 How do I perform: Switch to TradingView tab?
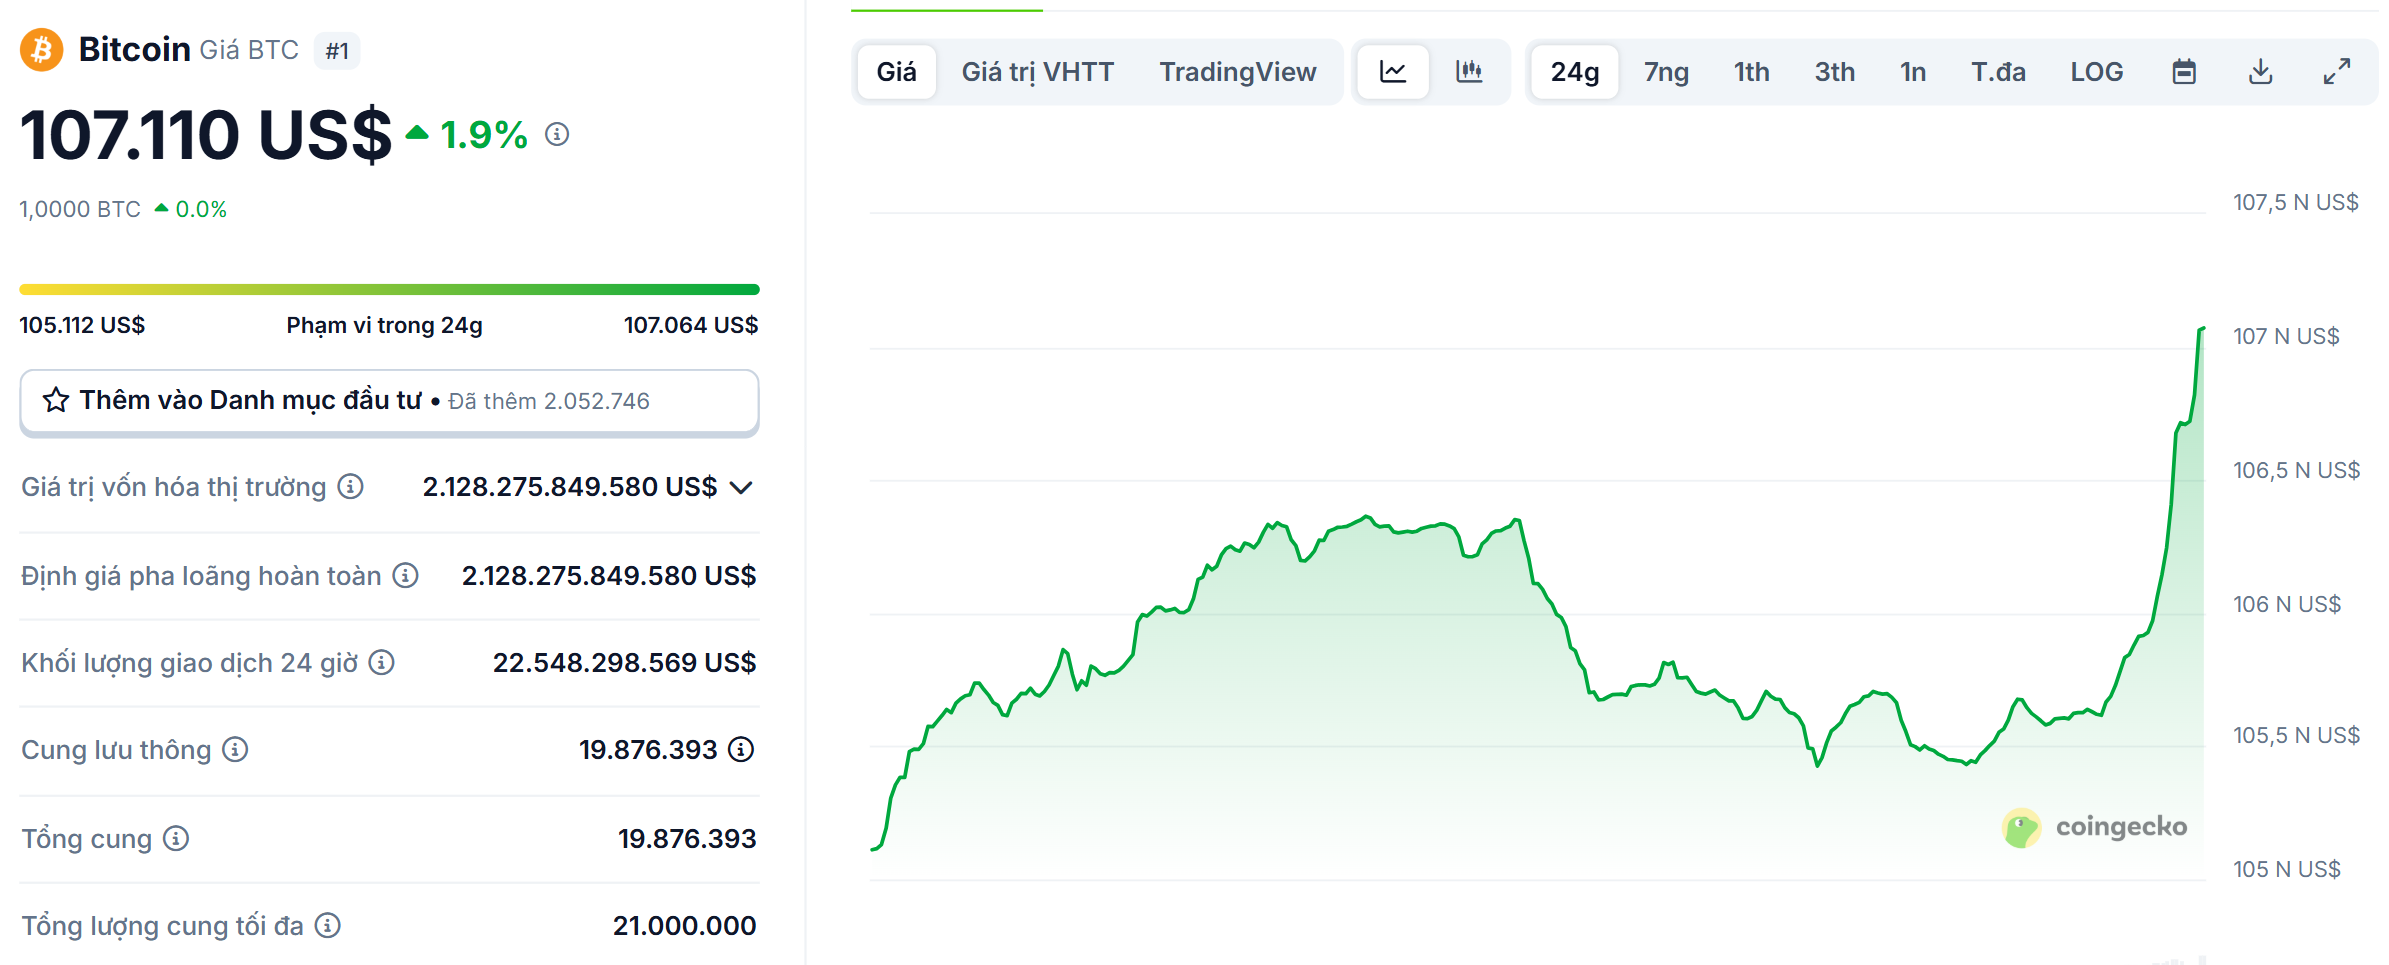[1238, 72]
